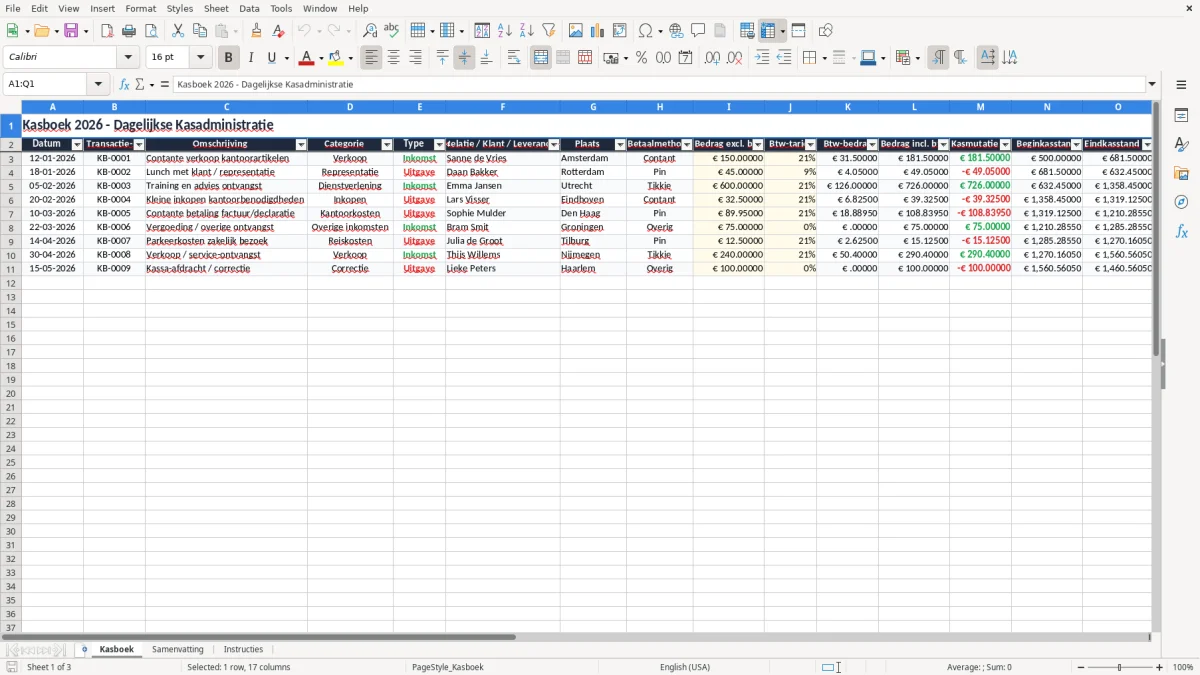This screenshot has width=1200, height=675.
Task: Sort ascending
Action: coord(505,31)
